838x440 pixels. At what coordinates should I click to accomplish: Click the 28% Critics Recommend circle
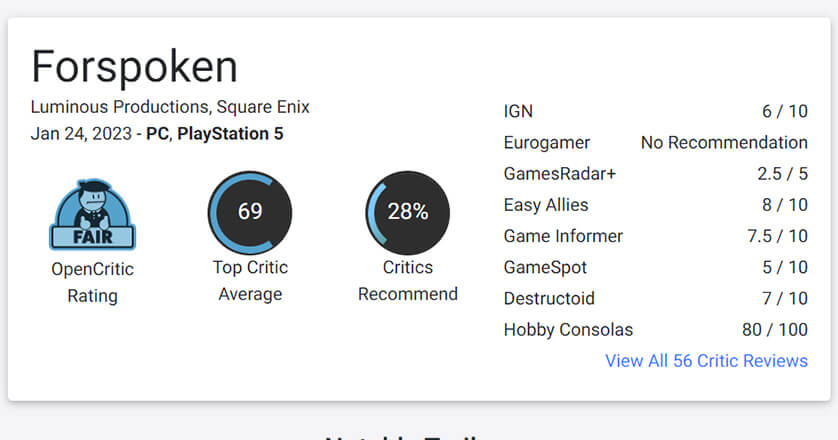408,212
